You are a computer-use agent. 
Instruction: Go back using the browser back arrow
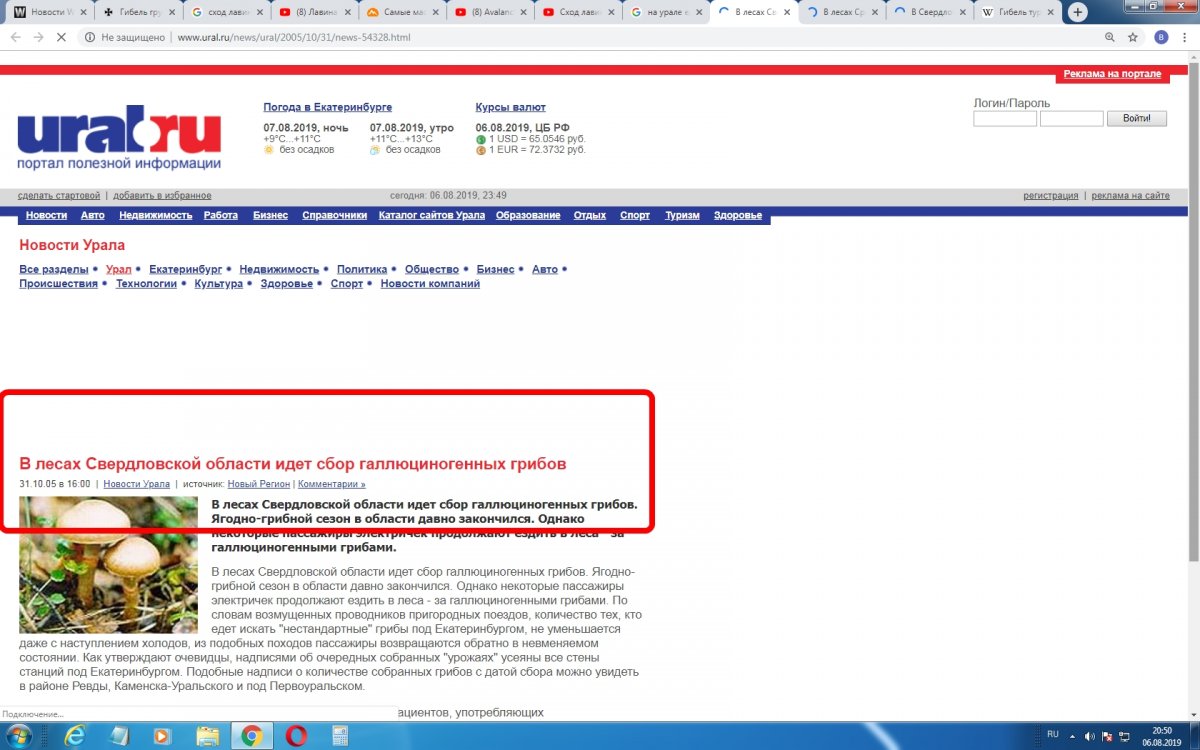(14, 37)
